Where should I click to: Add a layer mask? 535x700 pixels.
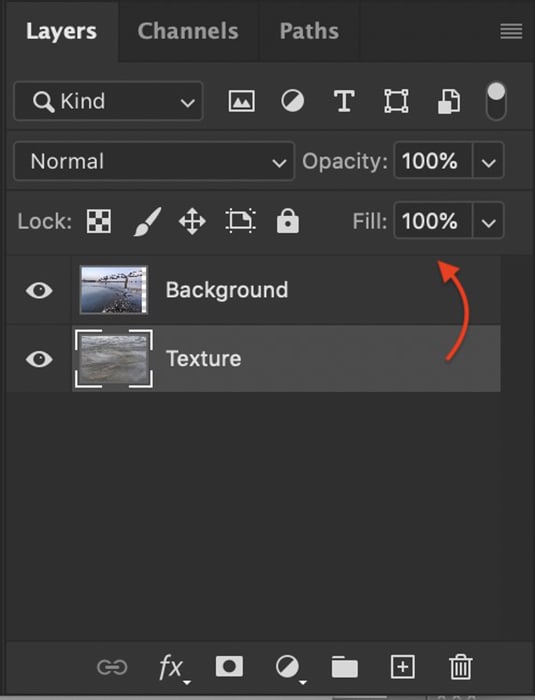[x=229, y=667]
